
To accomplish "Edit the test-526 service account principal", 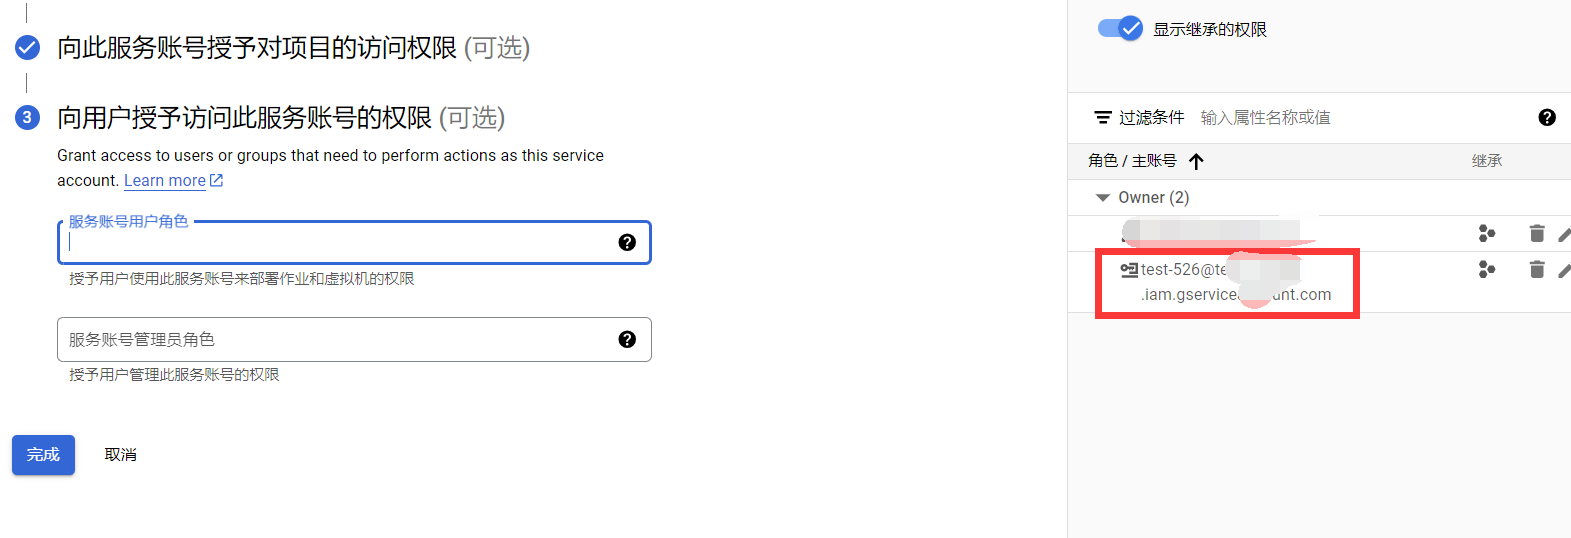I will click(1565, 270).
